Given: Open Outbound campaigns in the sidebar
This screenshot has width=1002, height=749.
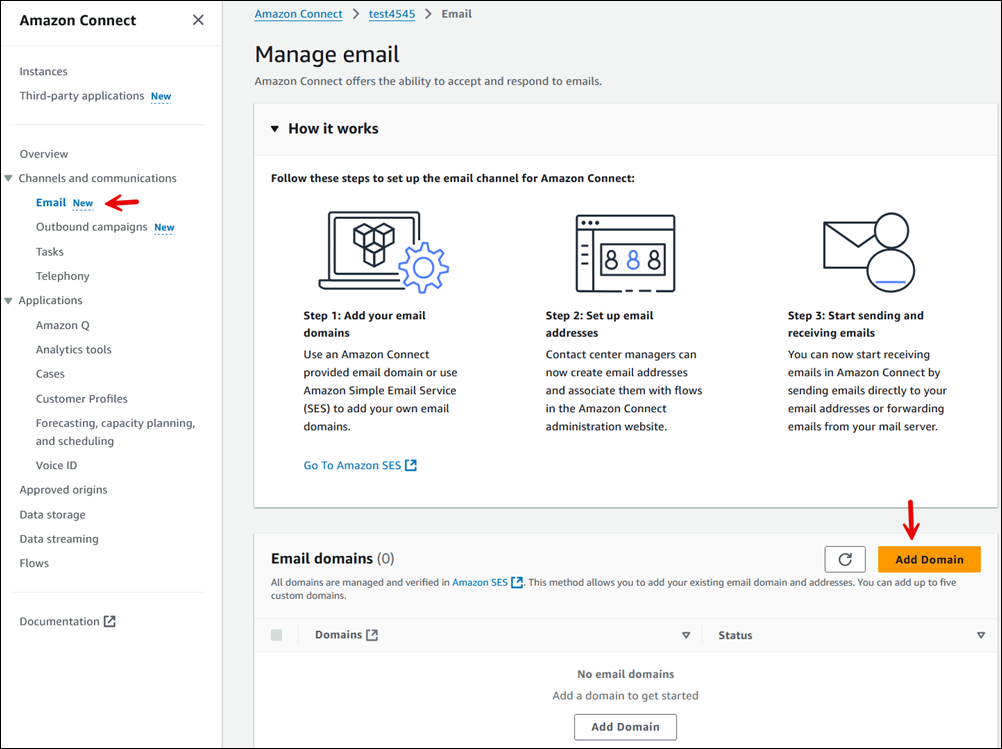Looking at the screenshot, I should (90, 226).
